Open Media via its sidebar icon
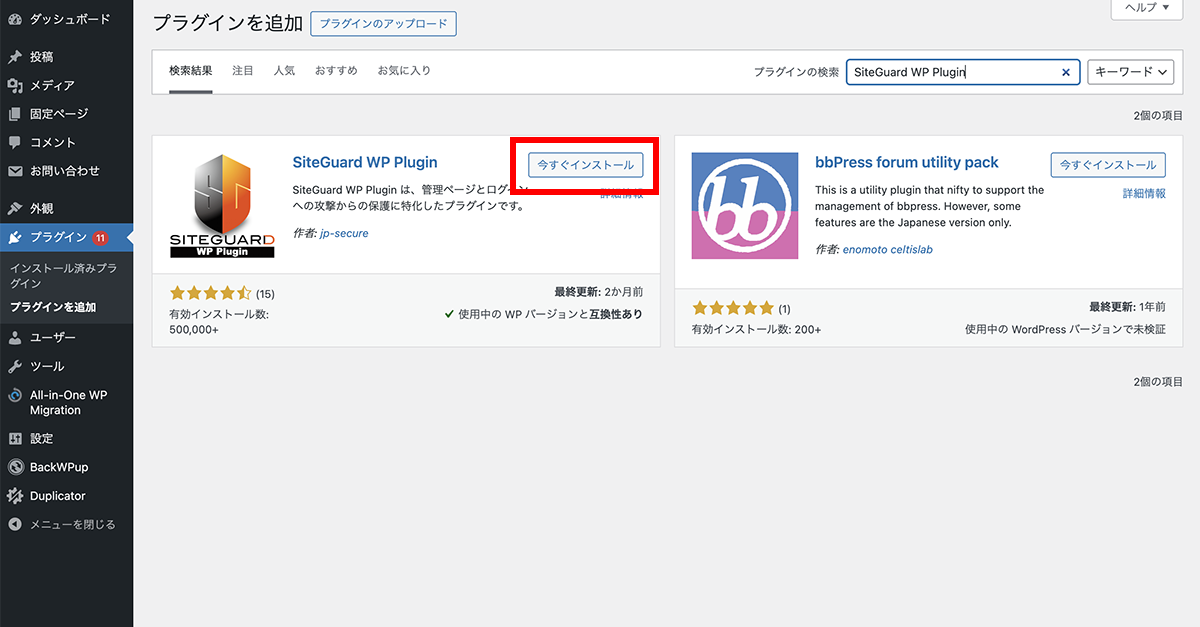The height and width of the screenshot is (627, 1200). click(15, 86)
